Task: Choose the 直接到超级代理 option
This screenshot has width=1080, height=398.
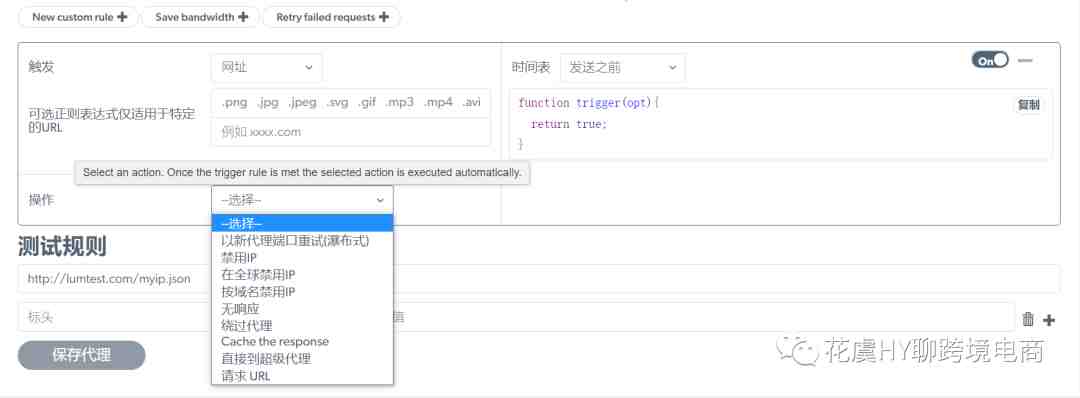Action: click(x=302, y=359)
